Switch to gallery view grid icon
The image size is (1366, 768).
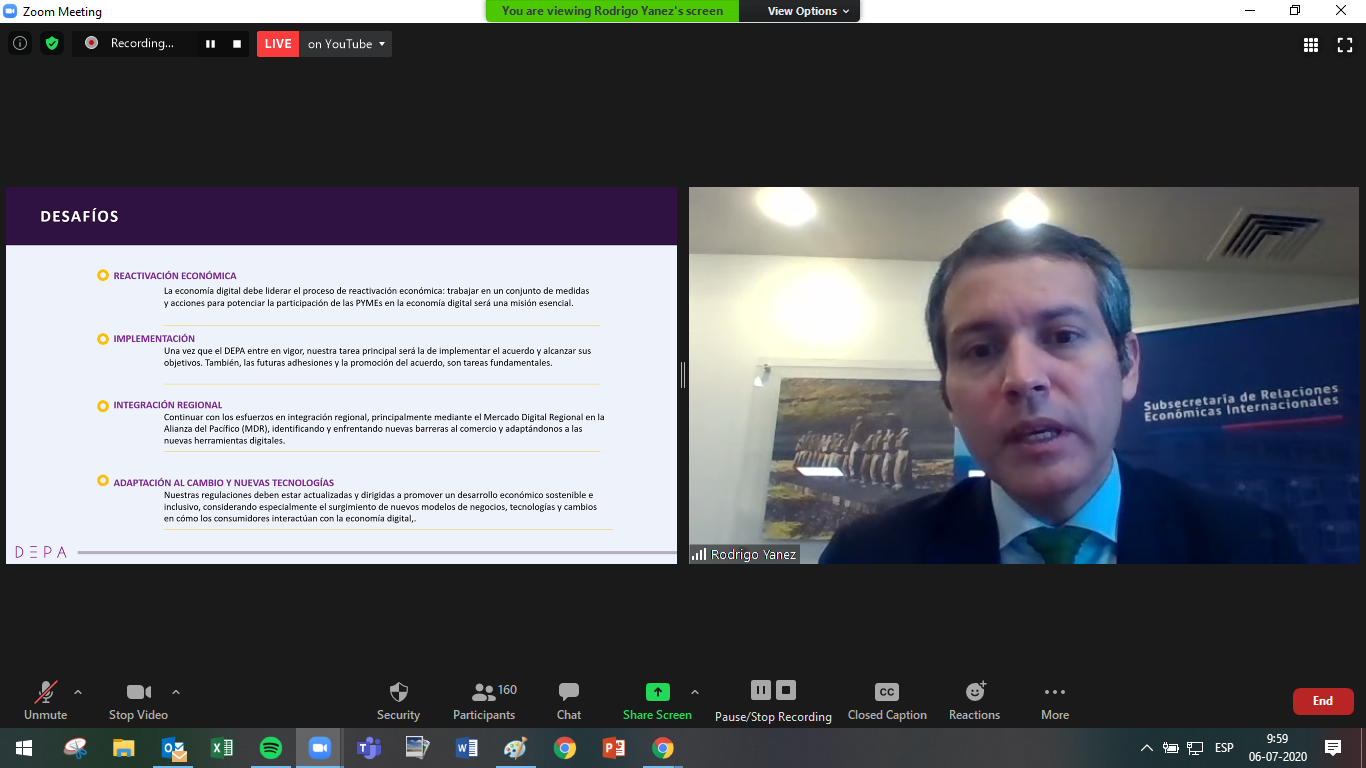click(1311, 44)
